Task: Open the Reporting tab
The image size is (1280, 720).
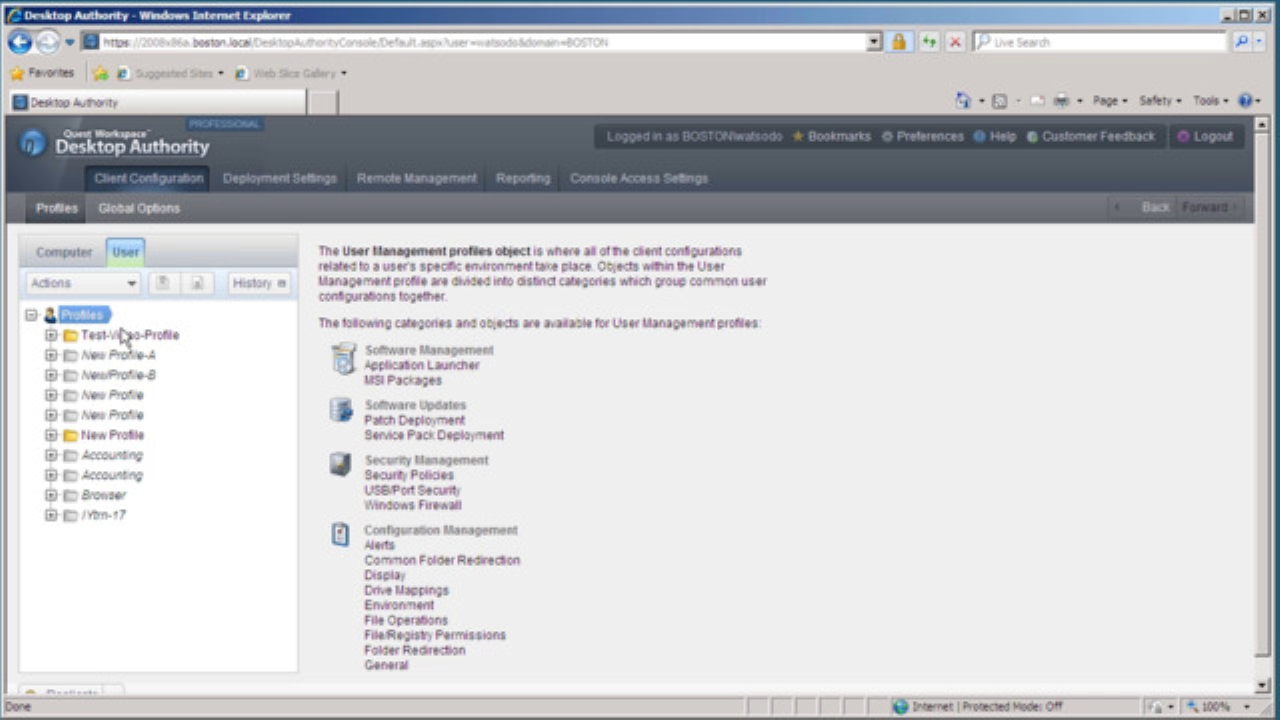Action: point(523,178)
